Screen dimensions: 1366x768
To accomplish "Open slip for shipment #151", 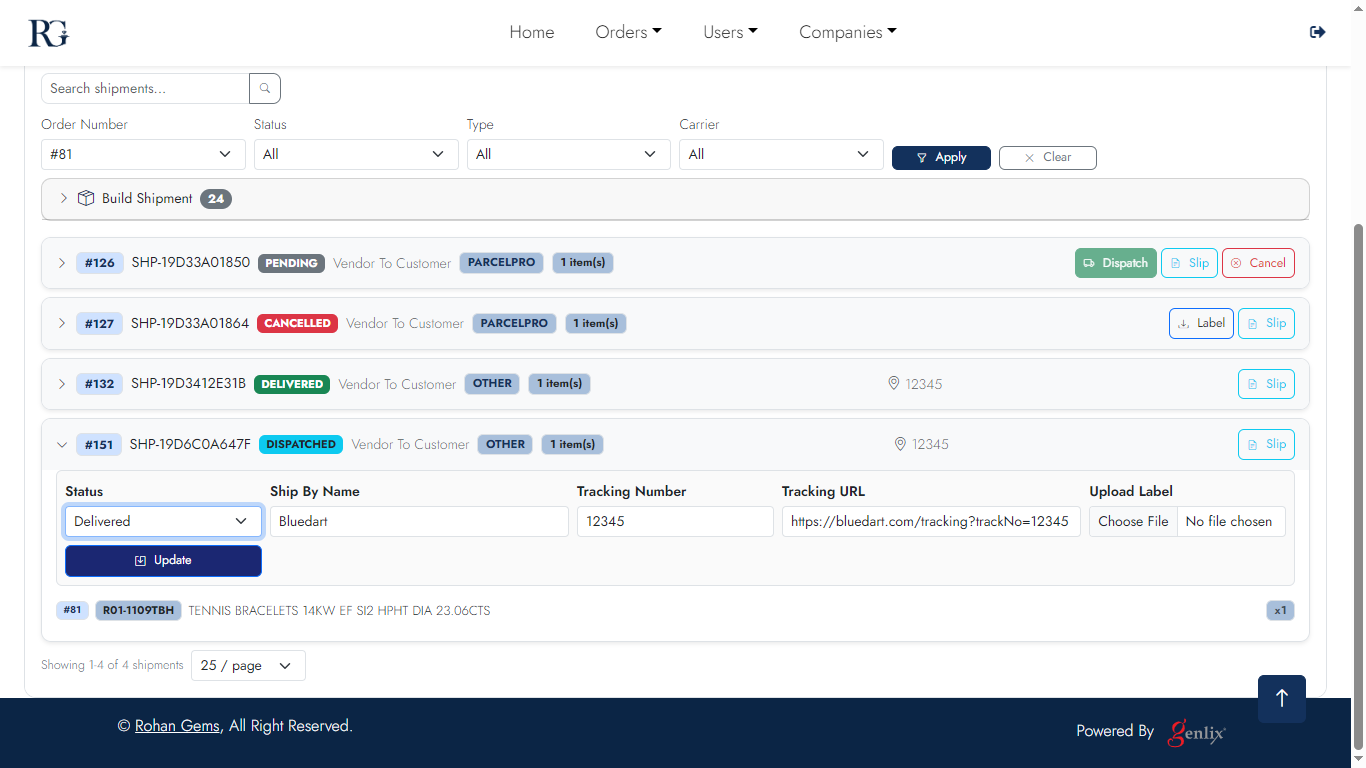I will 1265,444.
